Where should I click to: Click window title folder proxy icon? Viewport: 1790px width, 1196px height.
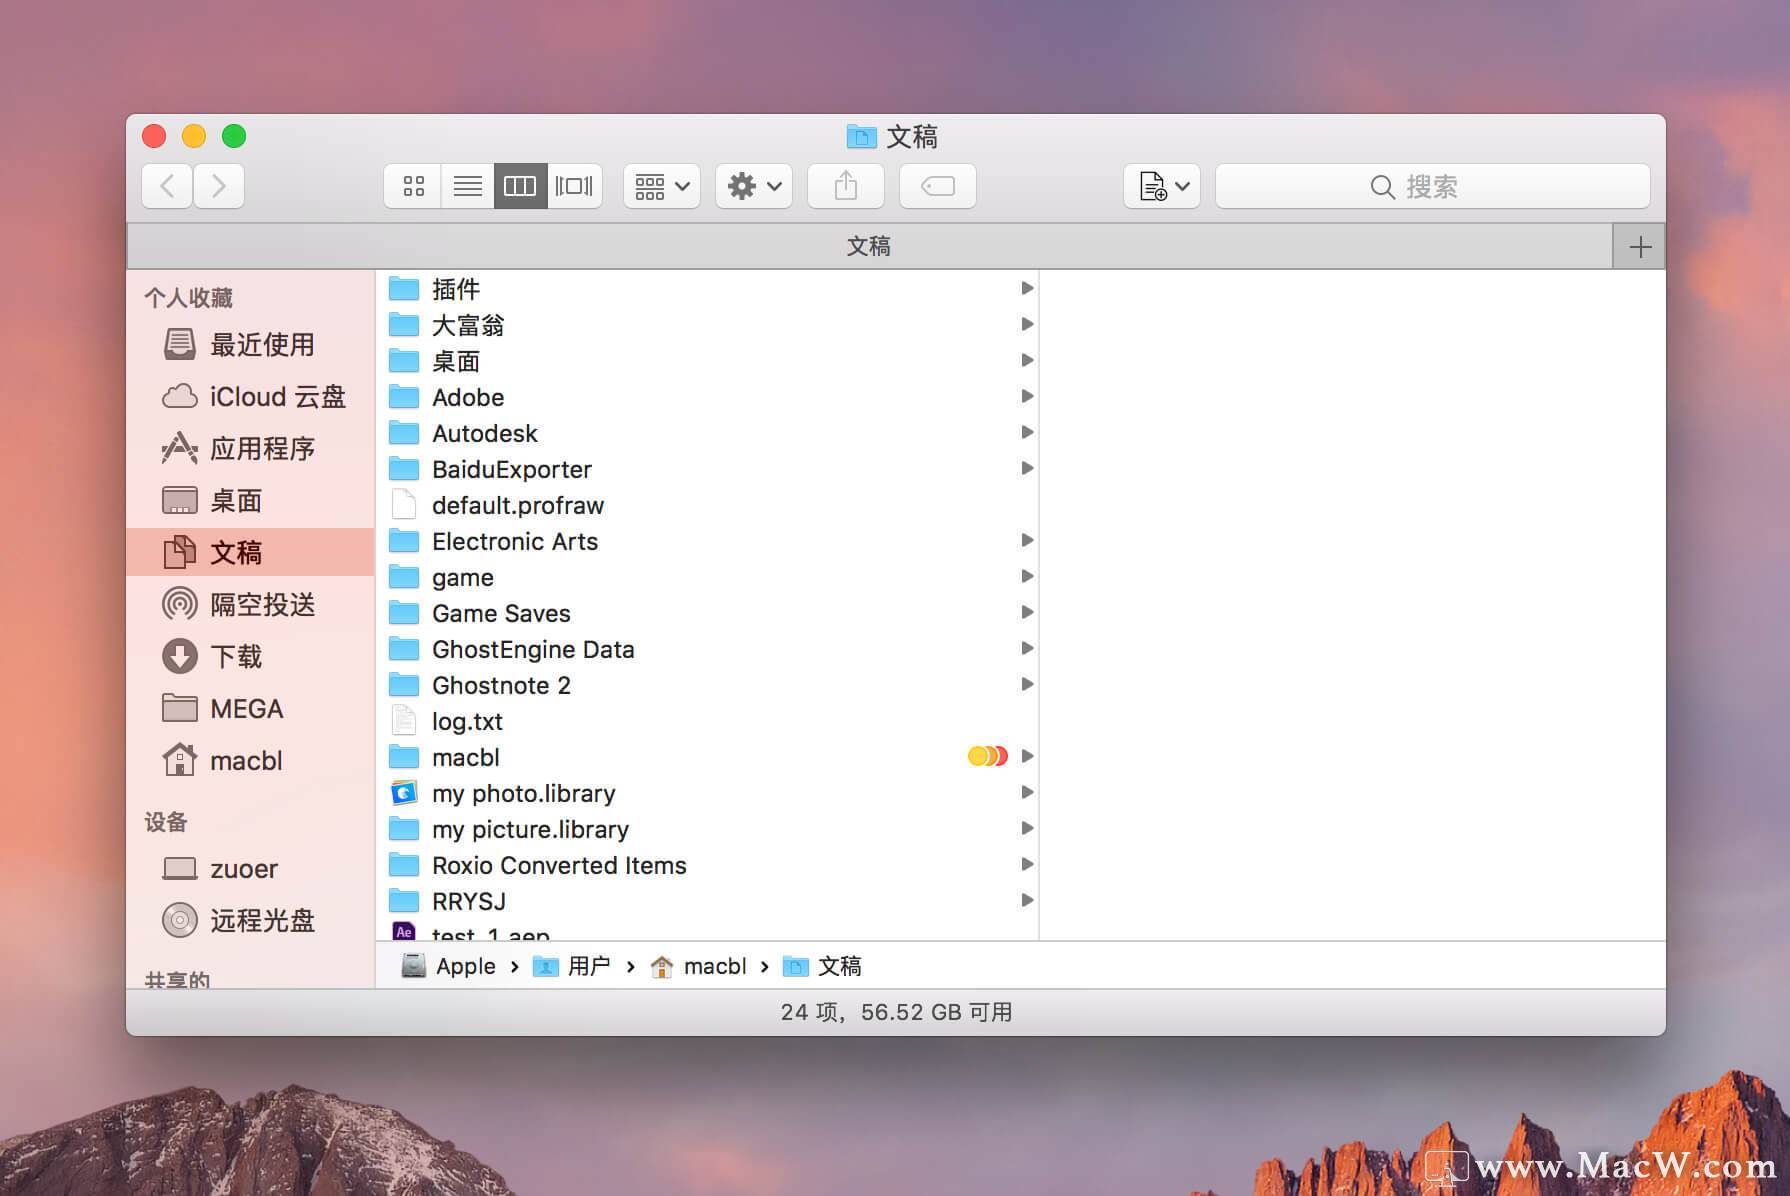(x=861, y=136)
